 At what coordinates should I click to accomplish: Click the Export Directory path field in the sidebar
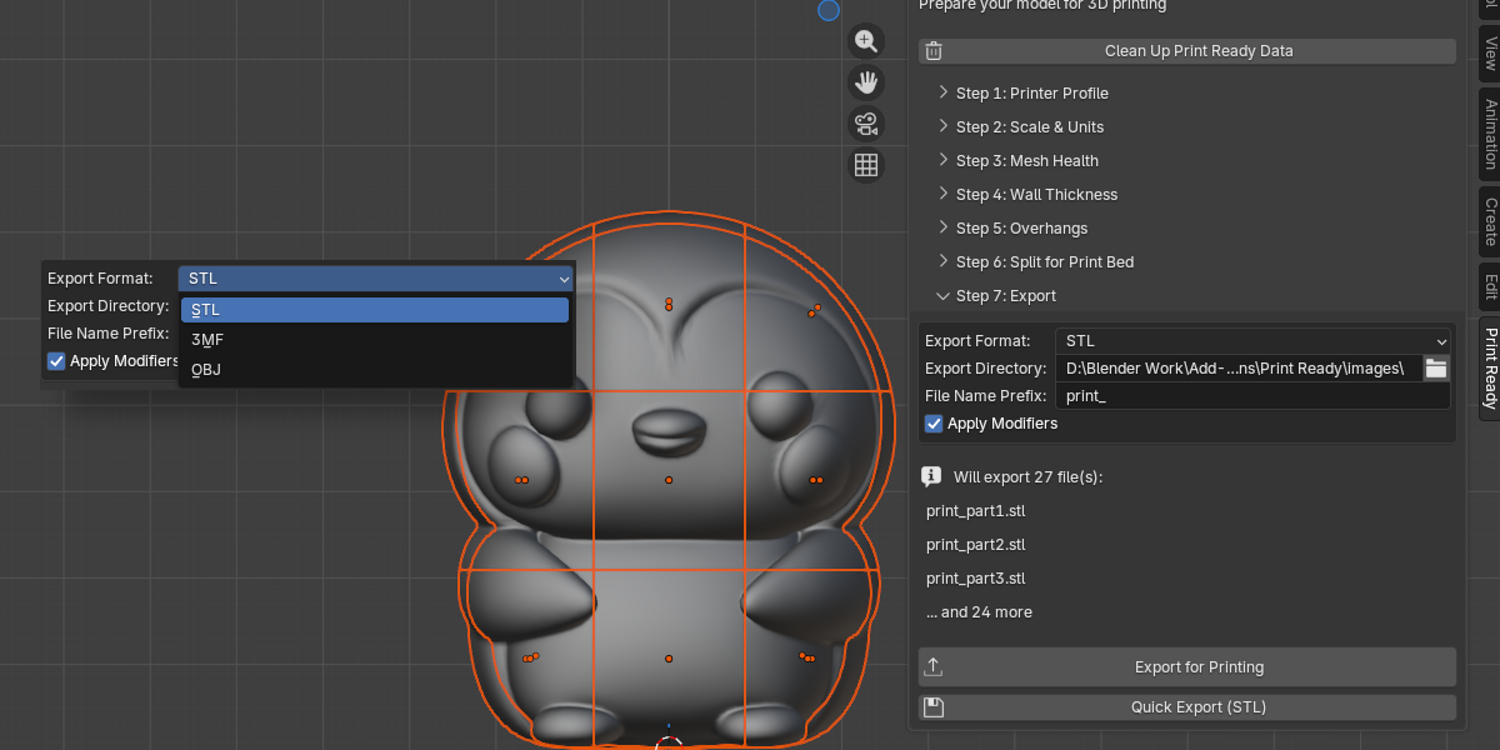point(1239,368)
